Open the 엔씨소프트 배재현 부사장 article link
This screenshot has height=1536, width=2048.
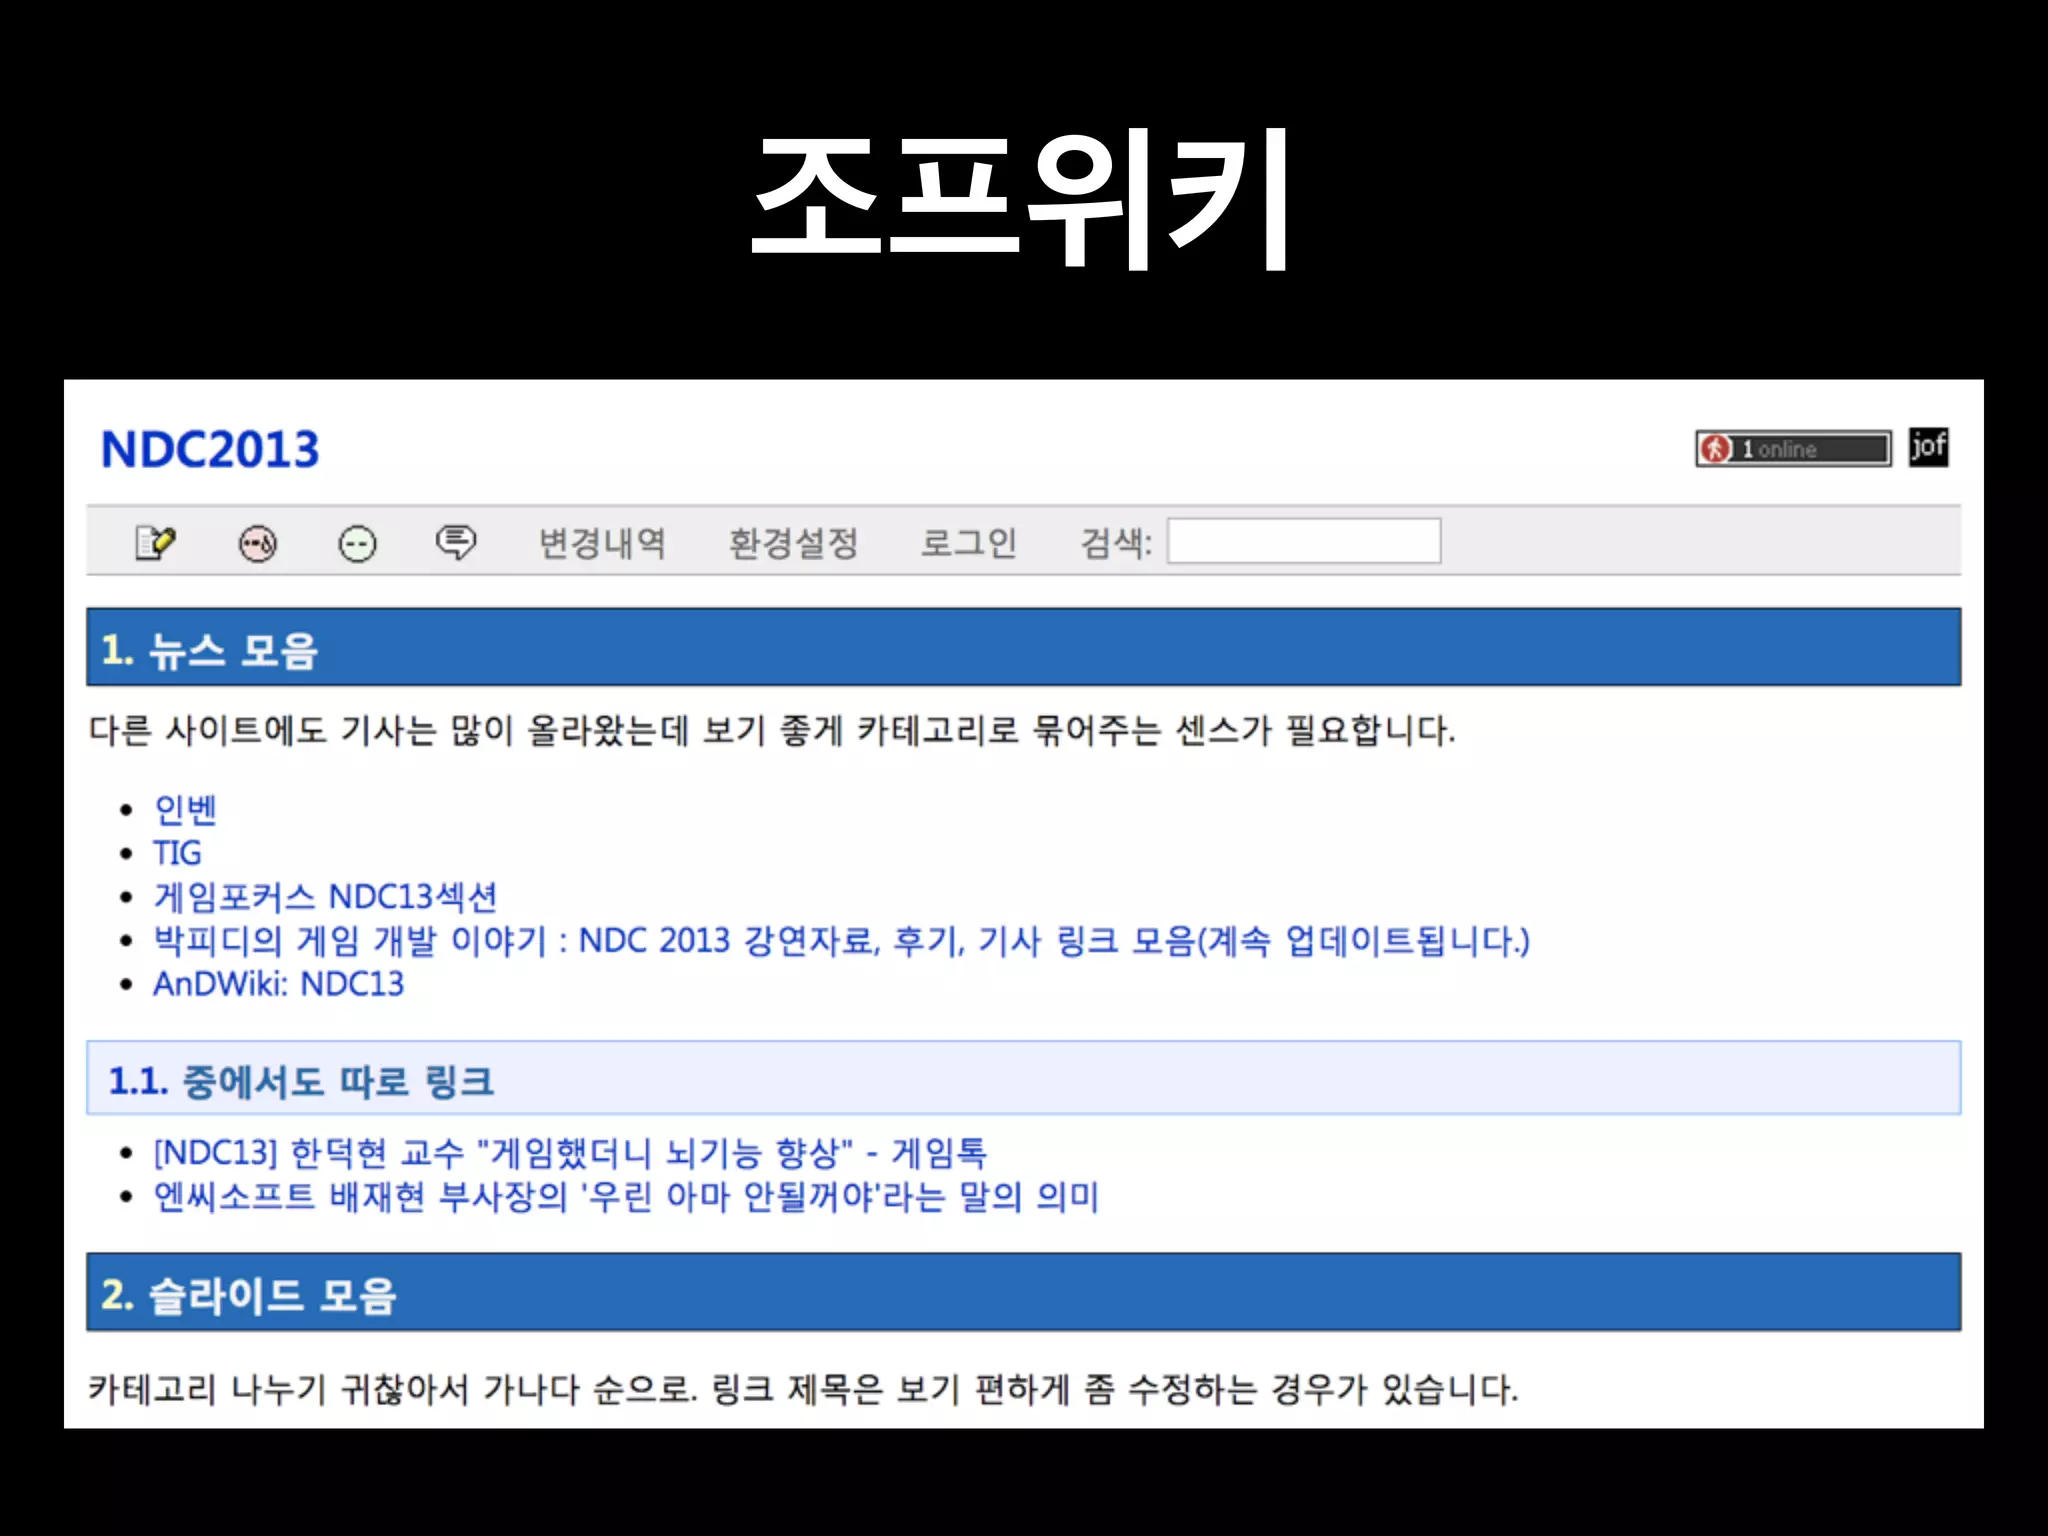(626, 1197)
